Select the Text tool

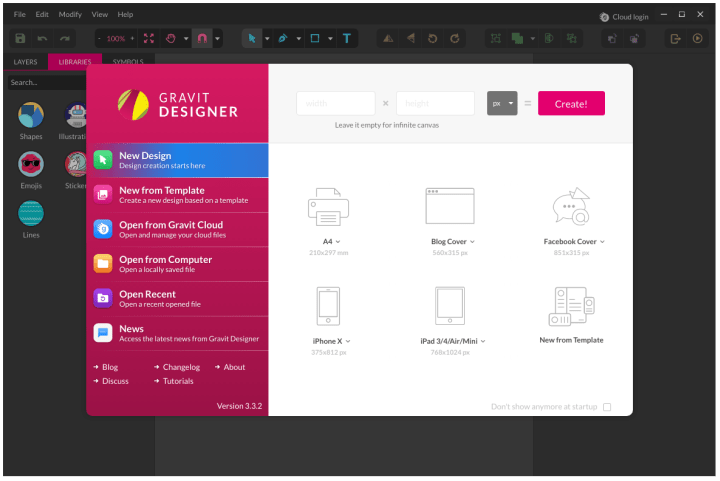(x=347, y=39)
